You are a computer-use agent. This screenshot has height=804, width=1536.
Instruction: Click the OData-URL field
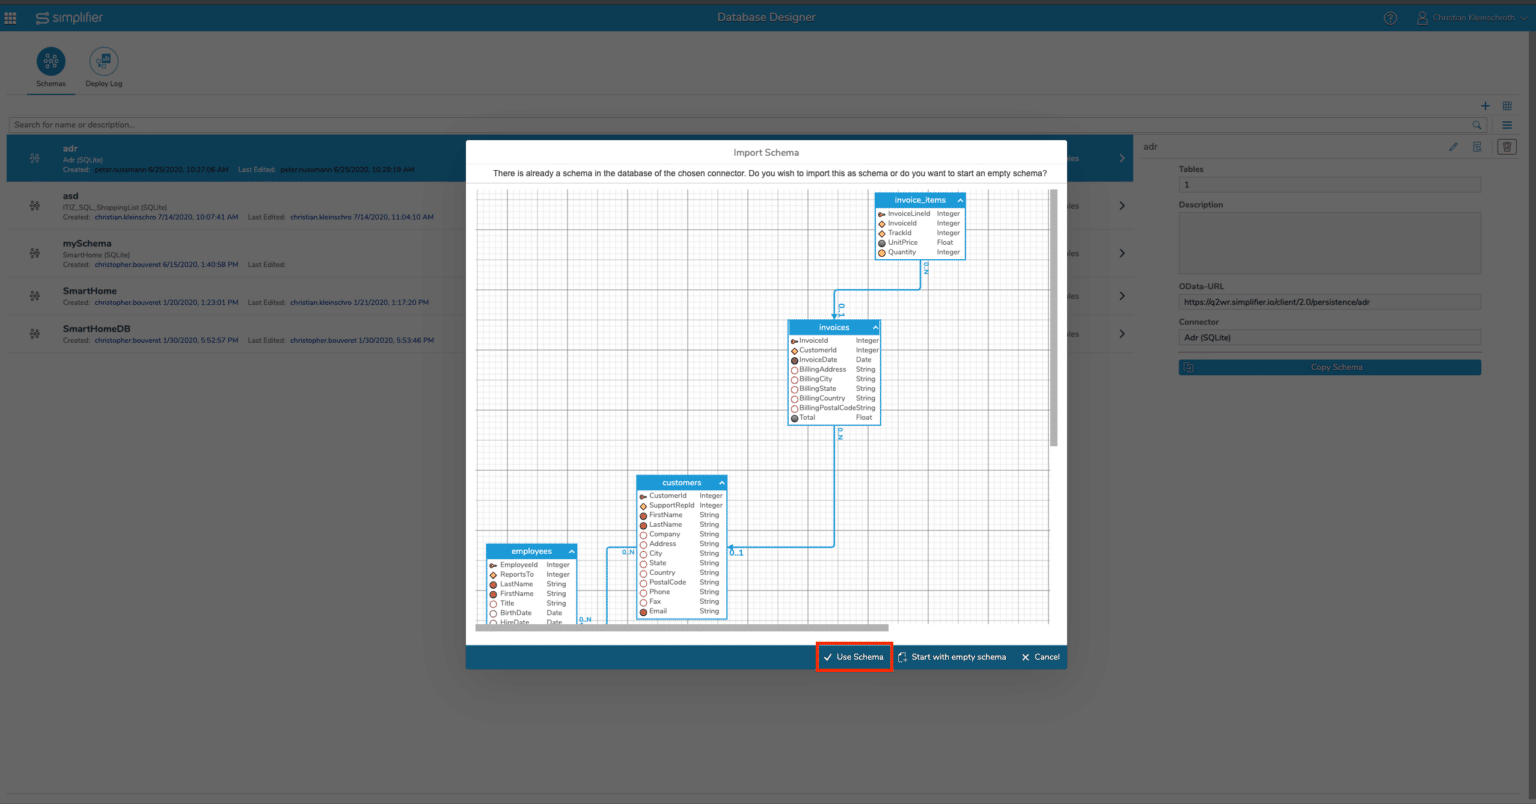pyautogui.click(x=1330, y=302)
